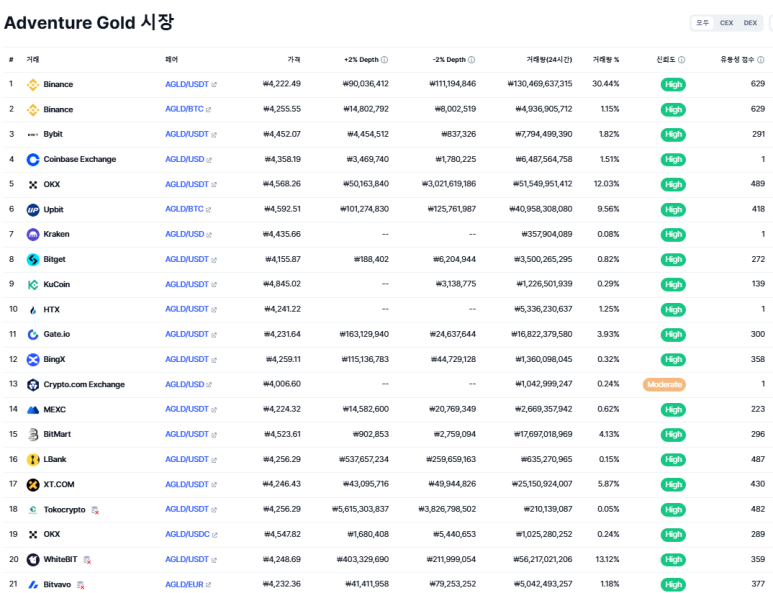773x593 pixels.
Task: Click the LBank logo icon
Action: click(33, 460)
